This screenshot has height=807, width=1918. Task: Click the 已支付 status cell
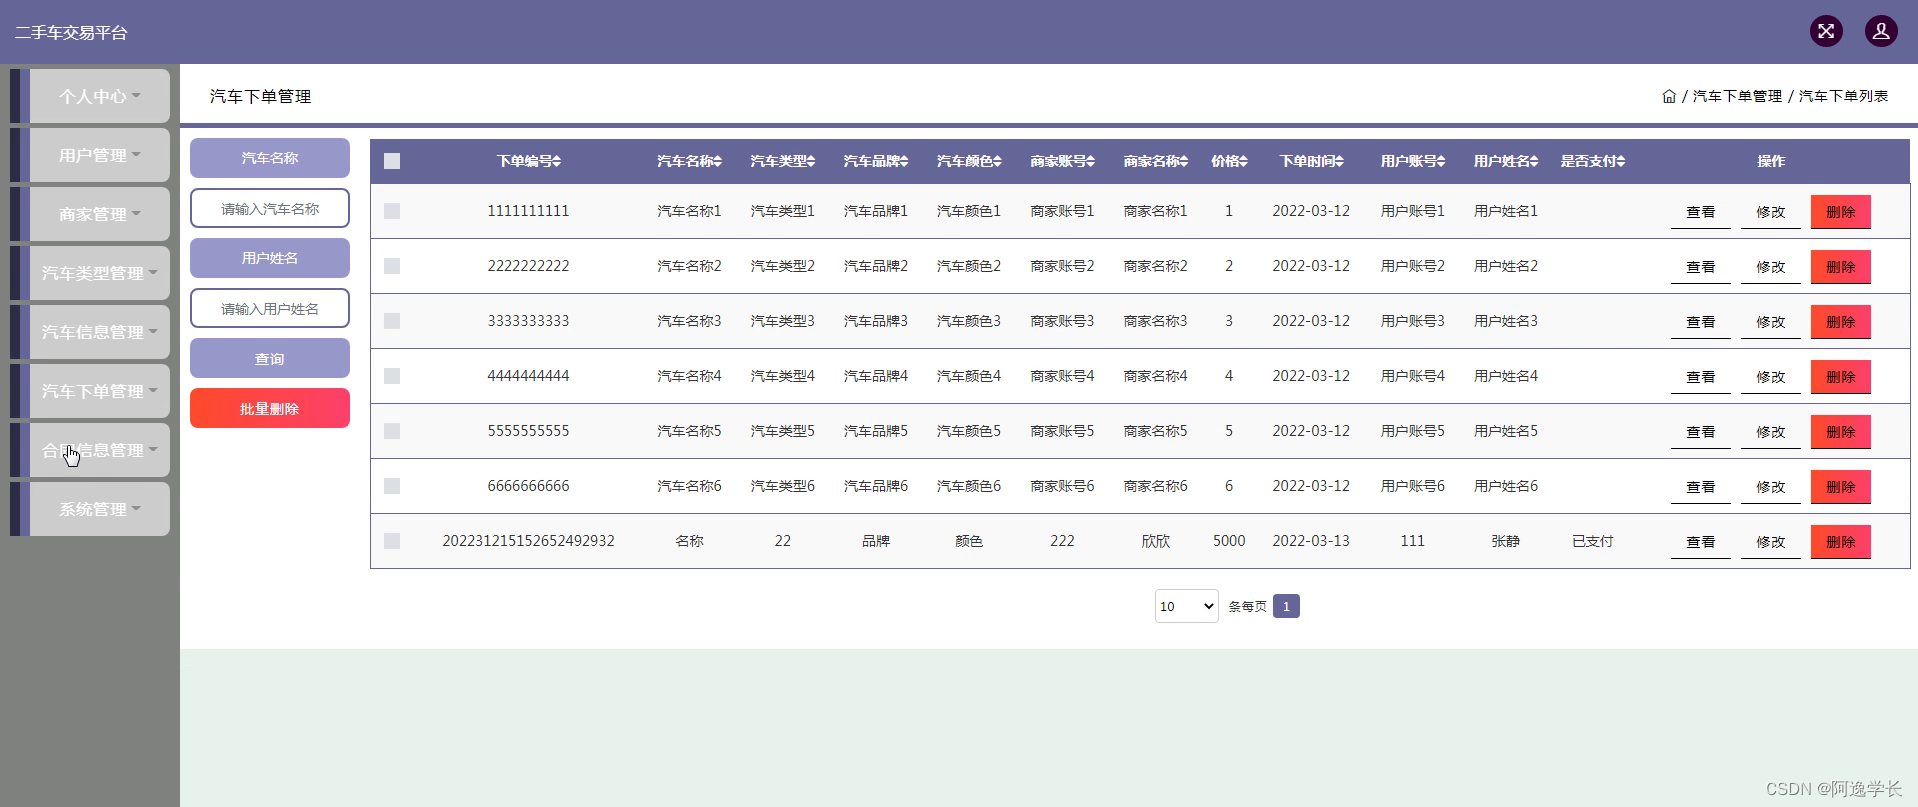coord(1593,541)
